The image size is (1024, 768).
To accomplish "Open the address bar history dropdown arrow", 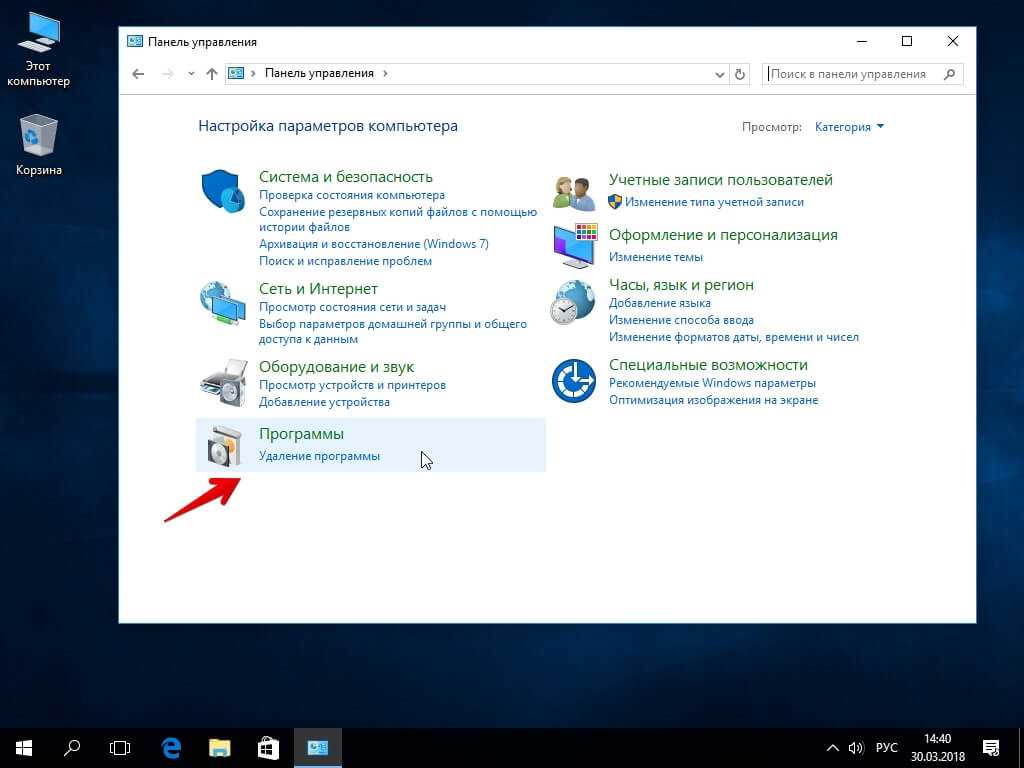I will pos(719,74).
